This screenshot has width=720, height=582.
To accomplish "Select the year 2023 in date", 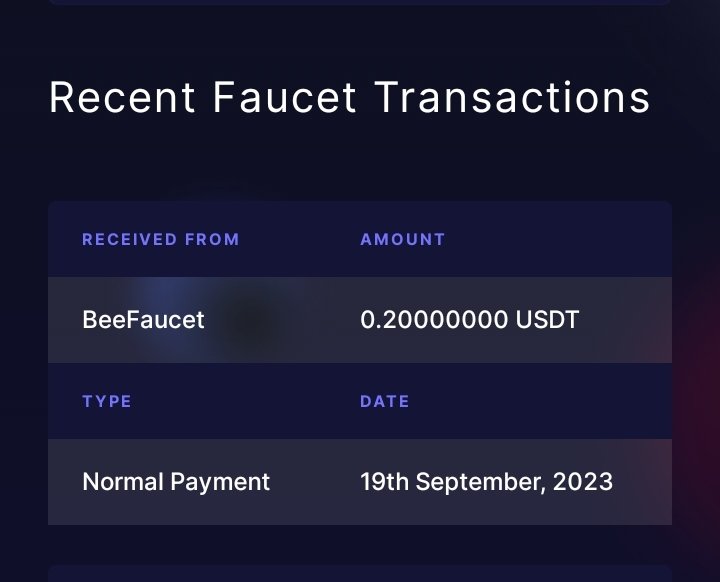I will (583, 482).
